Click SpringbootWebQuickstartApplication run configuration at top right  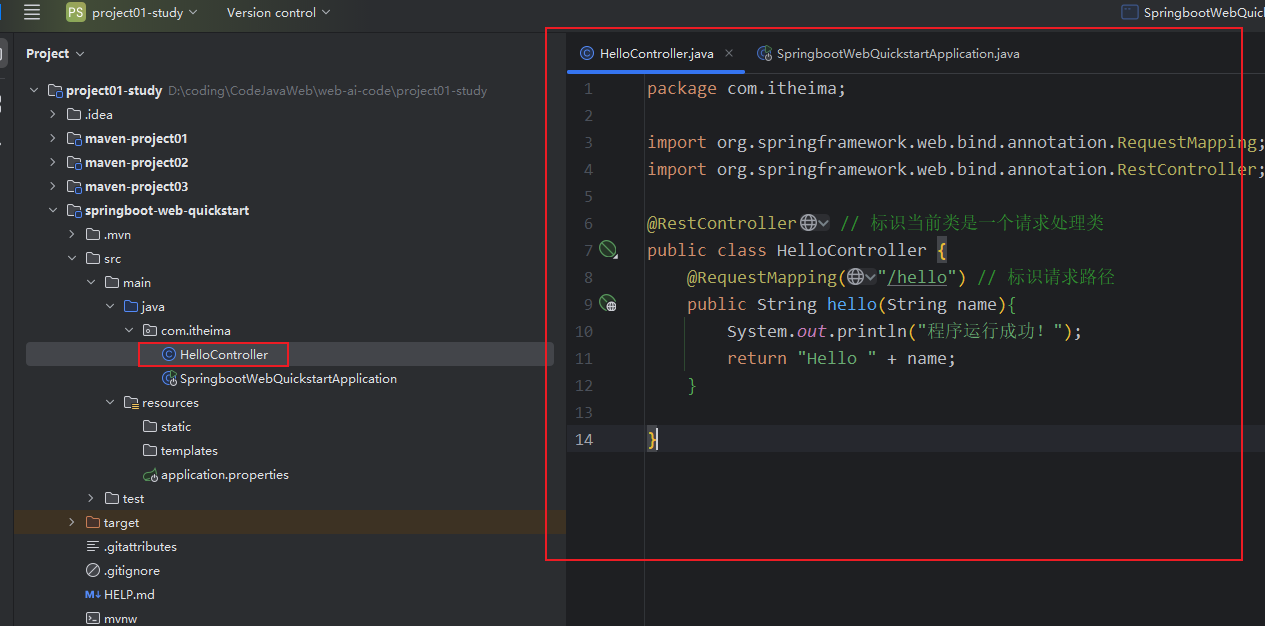1192,12
